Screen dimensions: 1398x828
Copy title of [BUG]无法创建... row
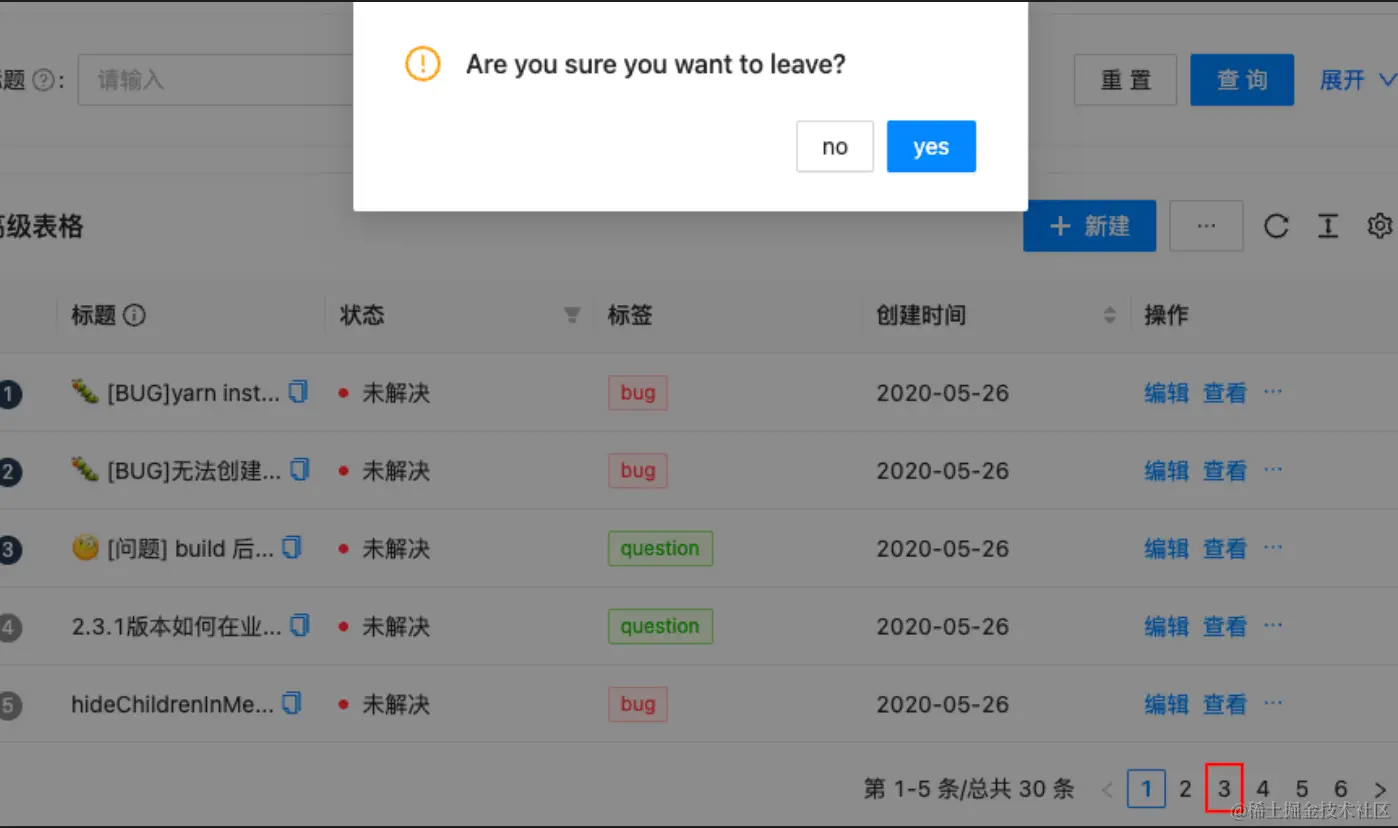pos(299,469)
